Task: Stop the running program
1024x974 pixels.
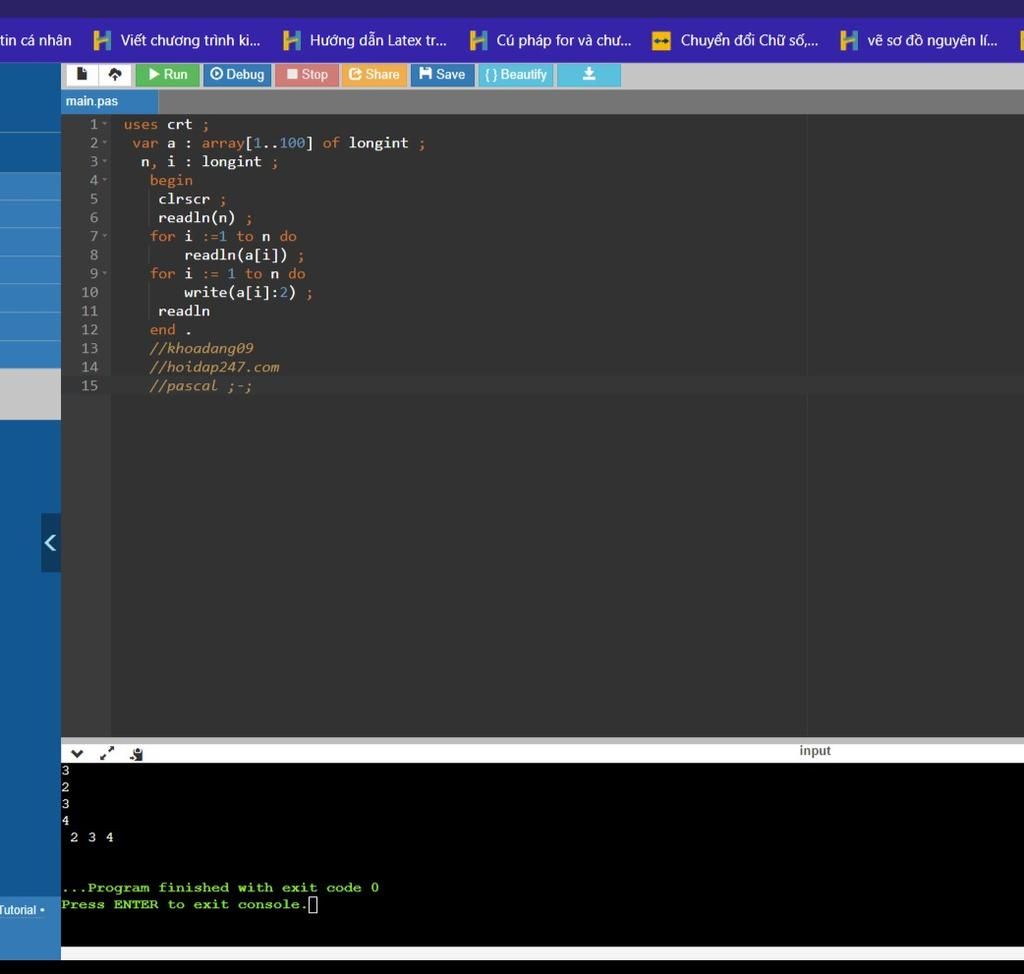Action: (x=307, y=74)
